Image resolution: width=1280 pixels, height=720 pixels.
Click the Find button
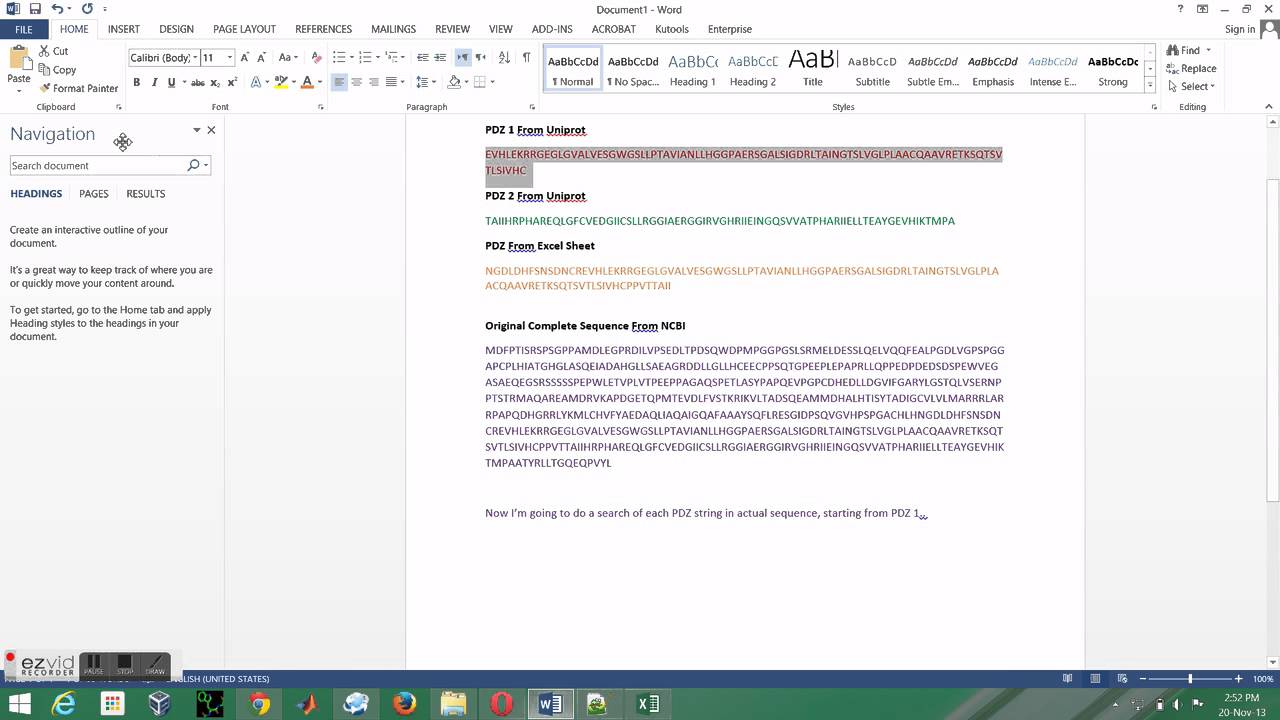click(1182, 50)
